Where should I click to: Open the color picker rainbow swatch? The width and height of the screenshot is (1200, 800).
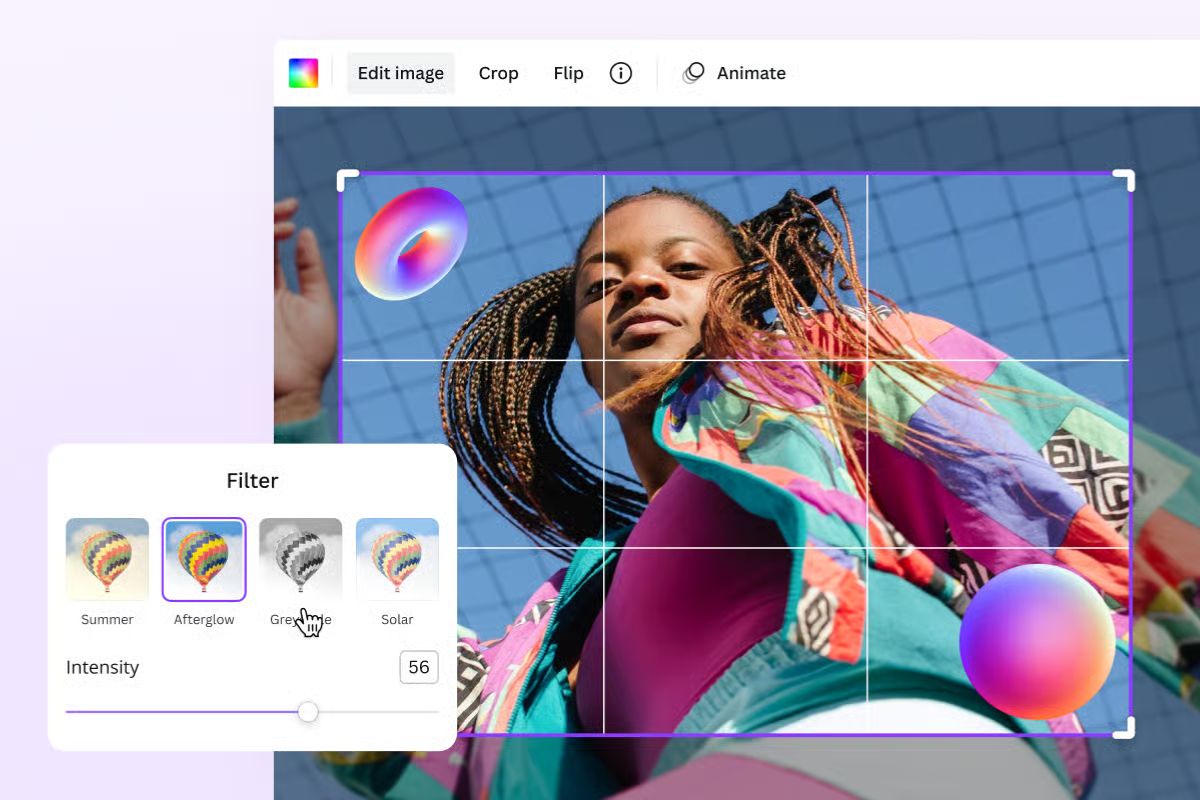(x=303, y=72)
